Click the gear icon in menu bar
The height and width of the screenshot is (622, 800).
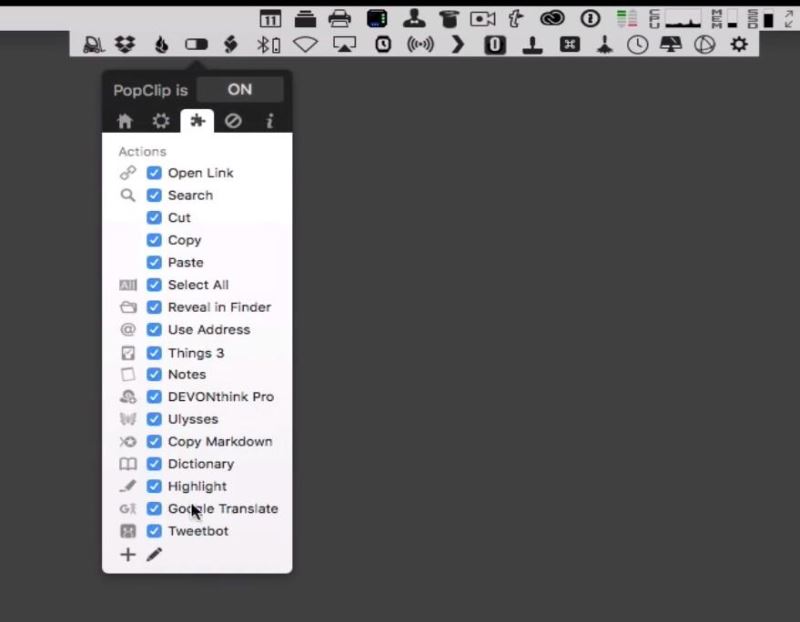(739, 44)
